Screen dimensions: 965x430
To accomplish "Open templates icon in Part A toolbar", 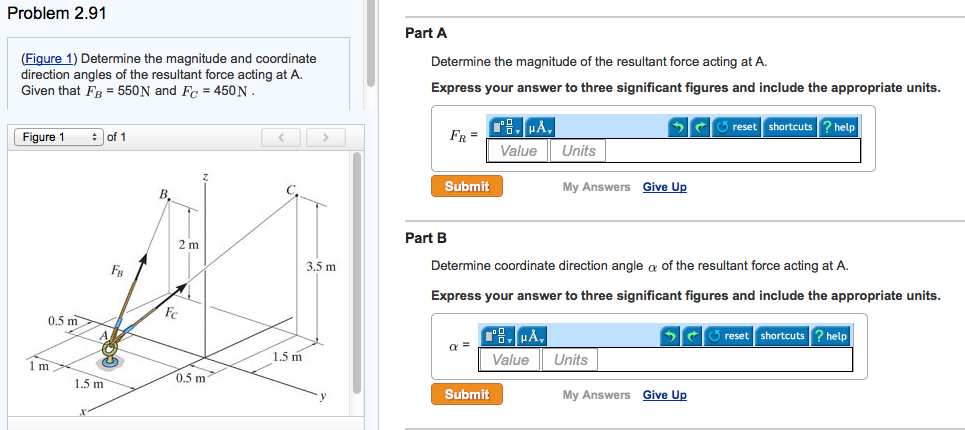I will pos(508,127).
